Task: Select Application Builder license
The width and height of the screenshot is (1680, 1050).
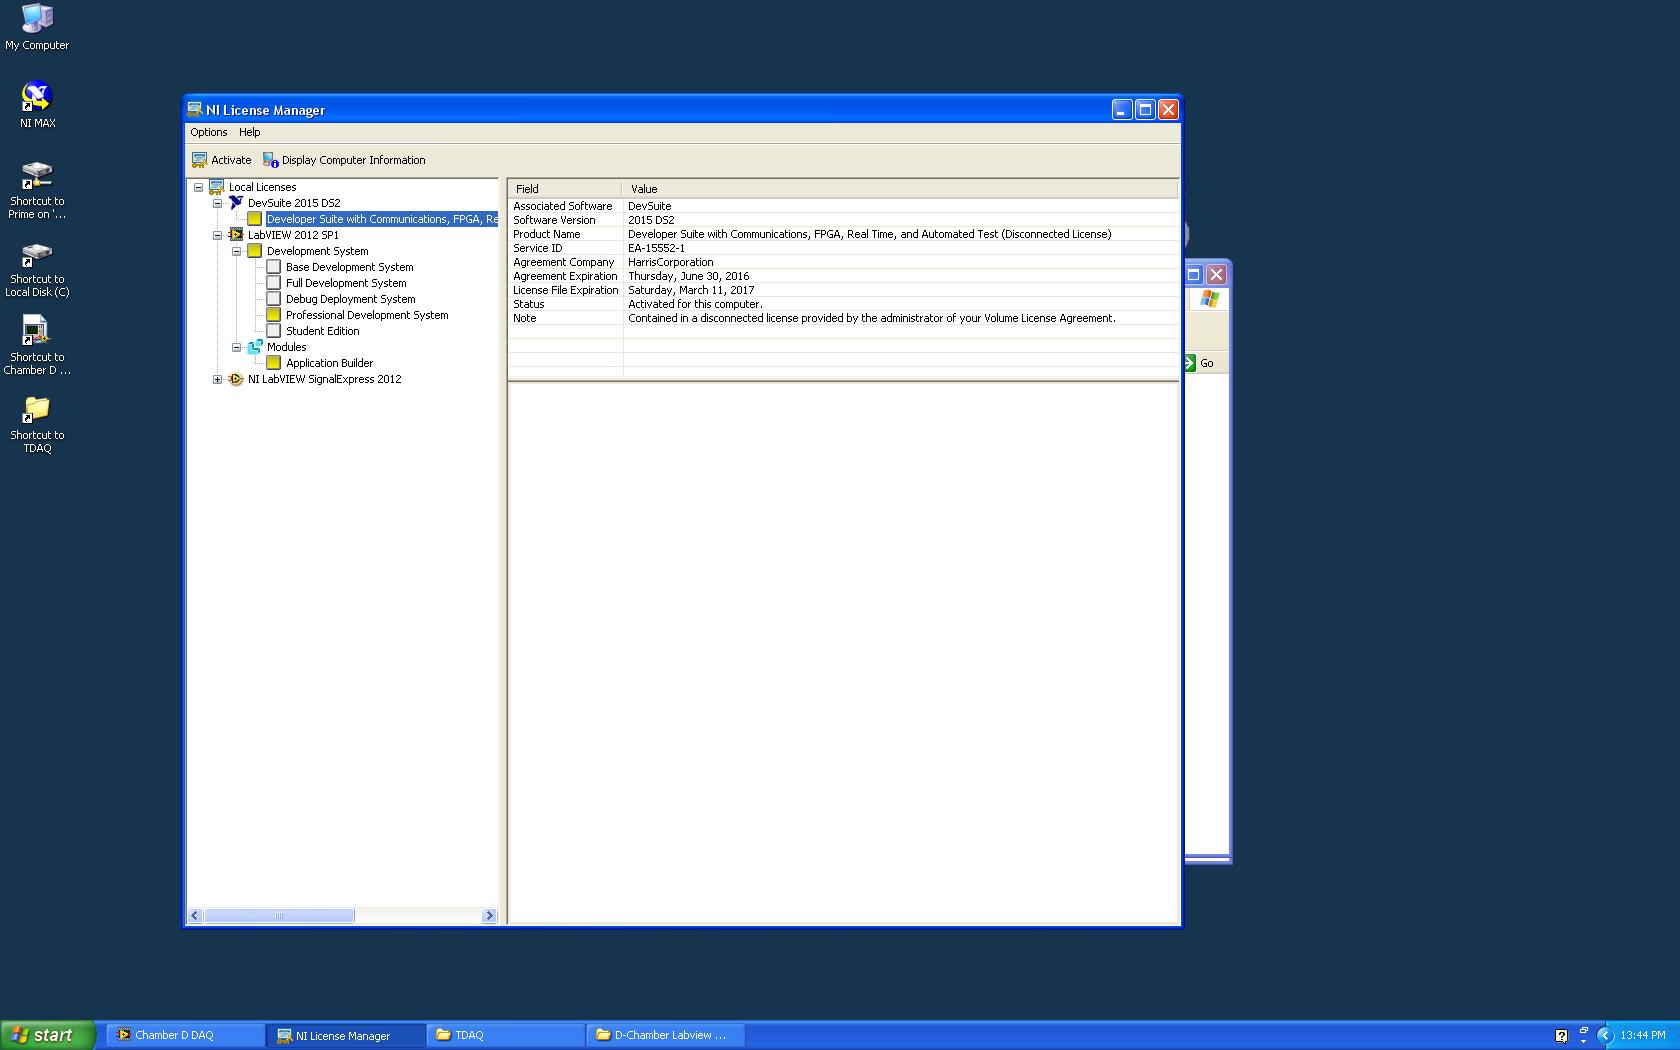Action: coord(329,363)
